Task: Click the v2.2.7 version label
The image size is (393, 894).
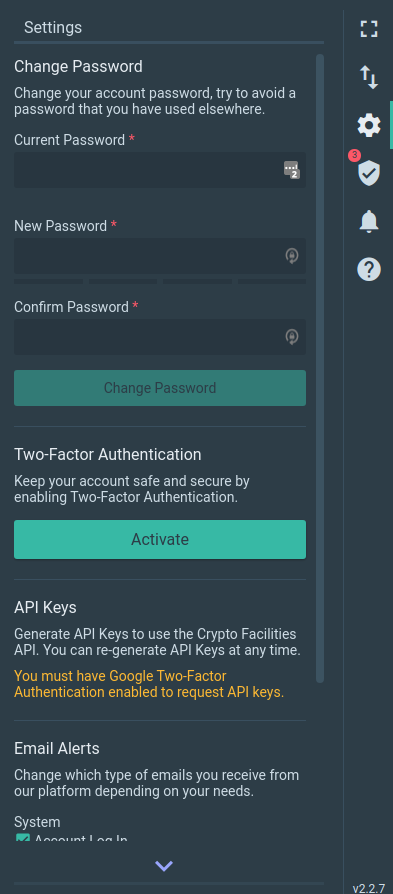Action: click(x=368, y=888)
